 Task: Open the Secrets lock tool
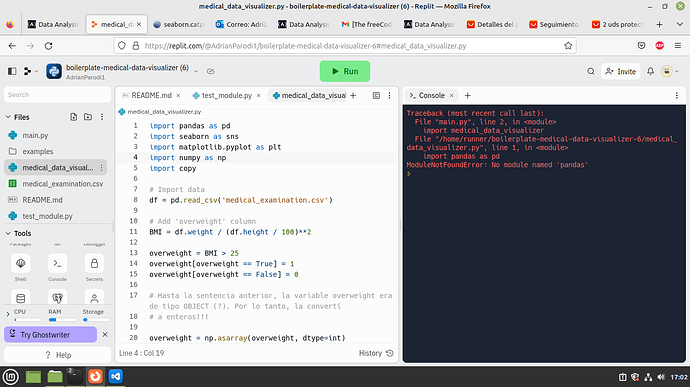click(x=94, y=263)
